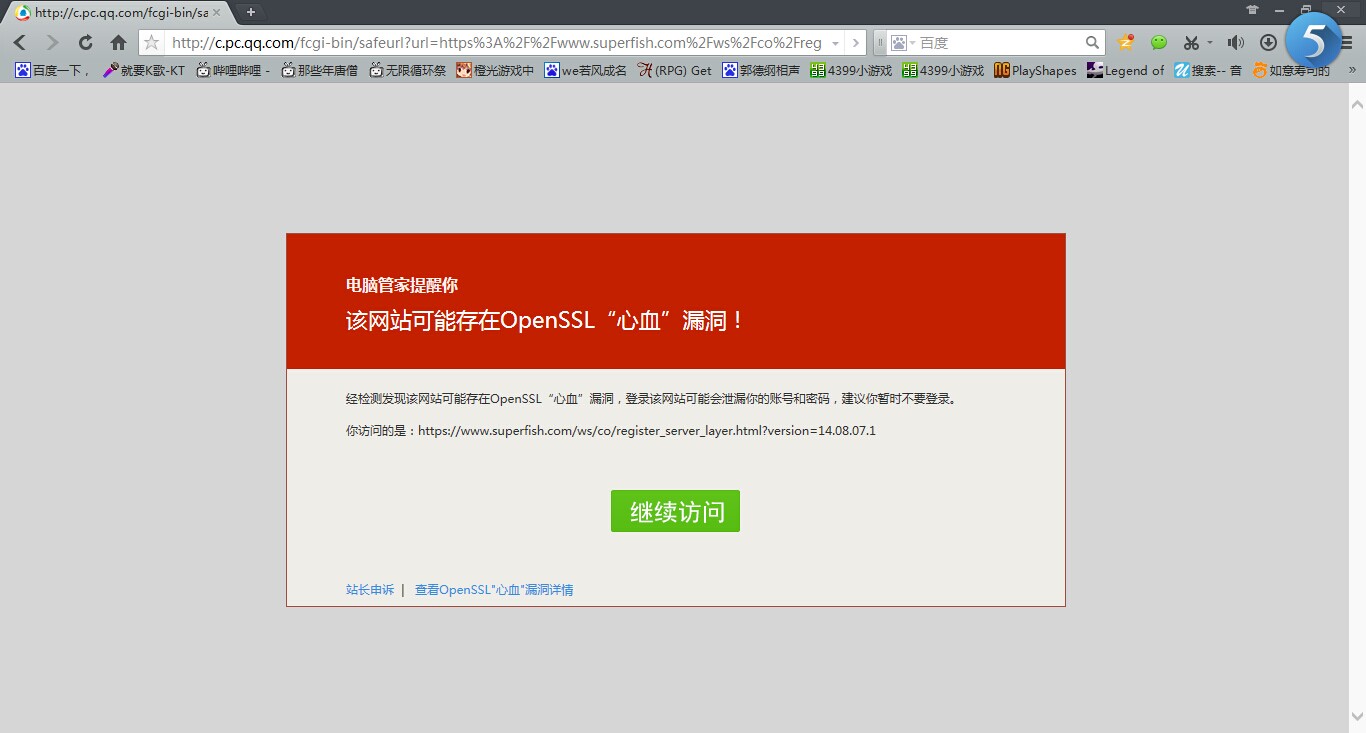Open the 郭德纲相声 bookmark
The height and width of the screenshot is (733, 1366).
[x=761, y=70]
